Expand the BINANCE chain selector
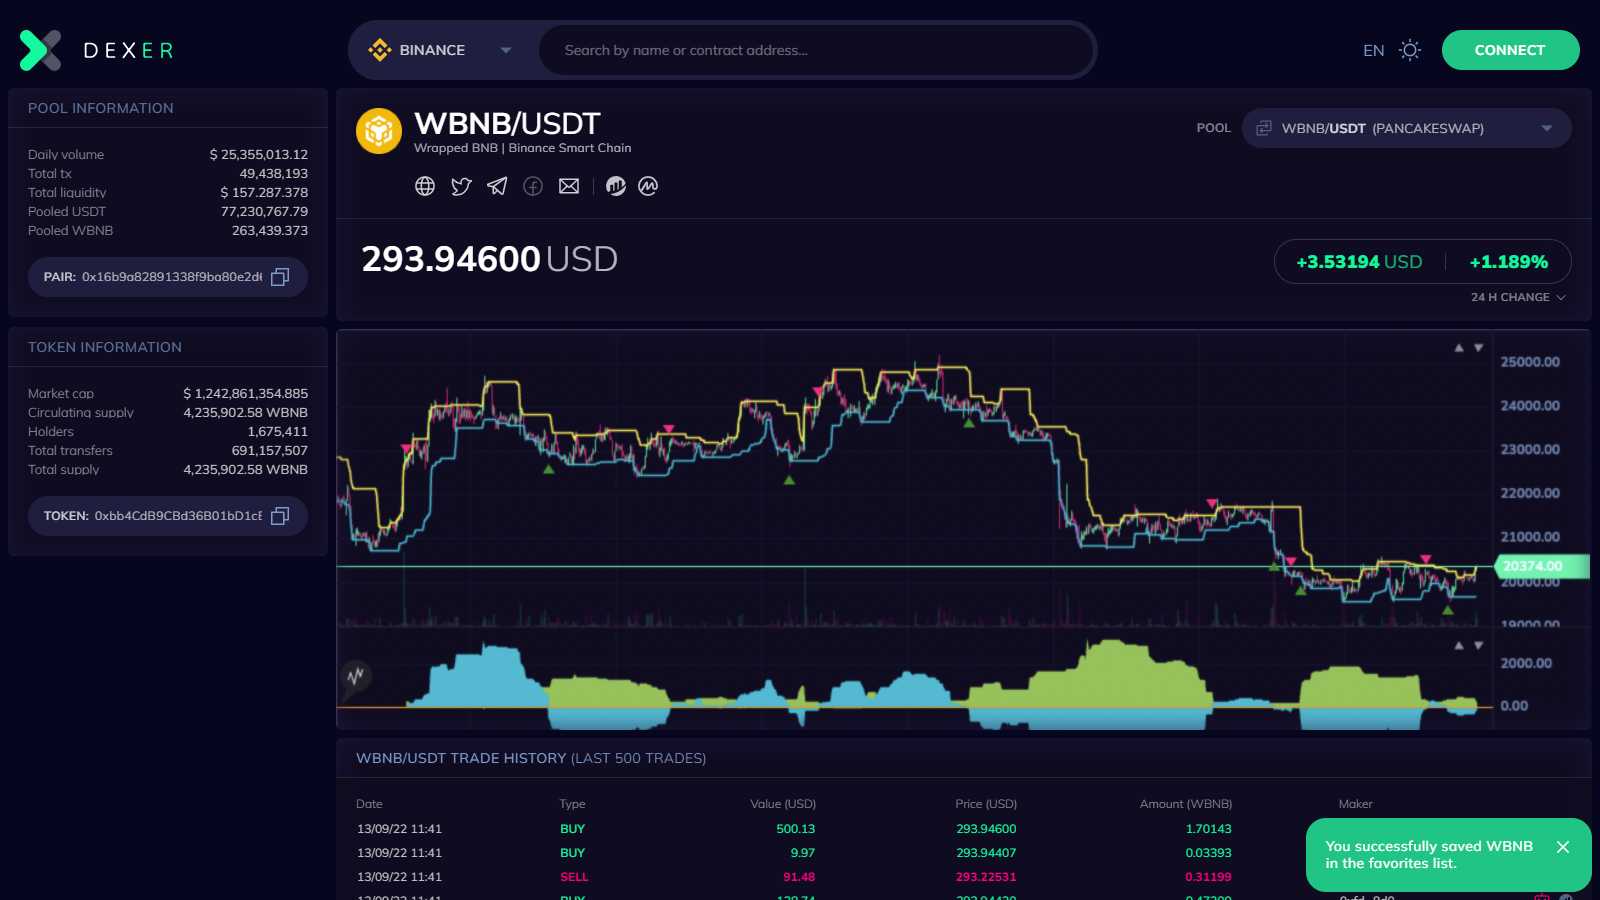The width and height of the screenshot is (1600, 900). click(x=441, y=50)
